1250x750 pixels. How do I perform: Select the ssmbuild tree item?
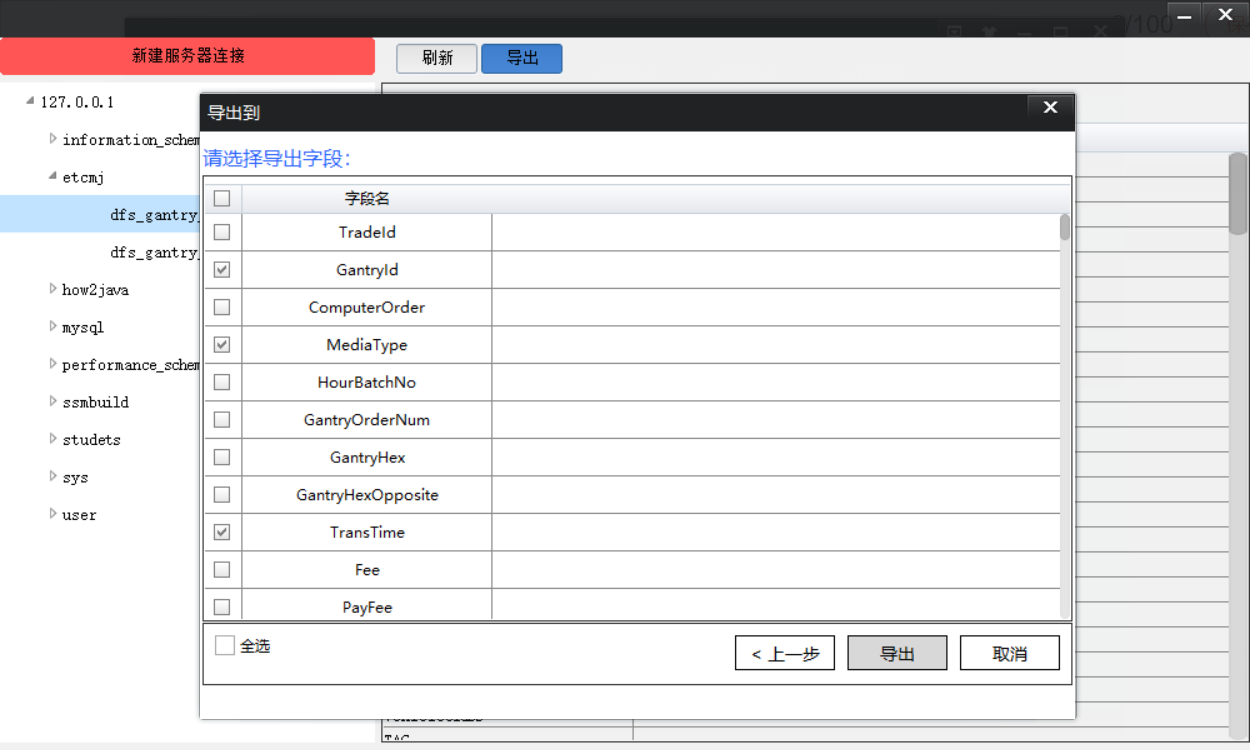(95, 403)
